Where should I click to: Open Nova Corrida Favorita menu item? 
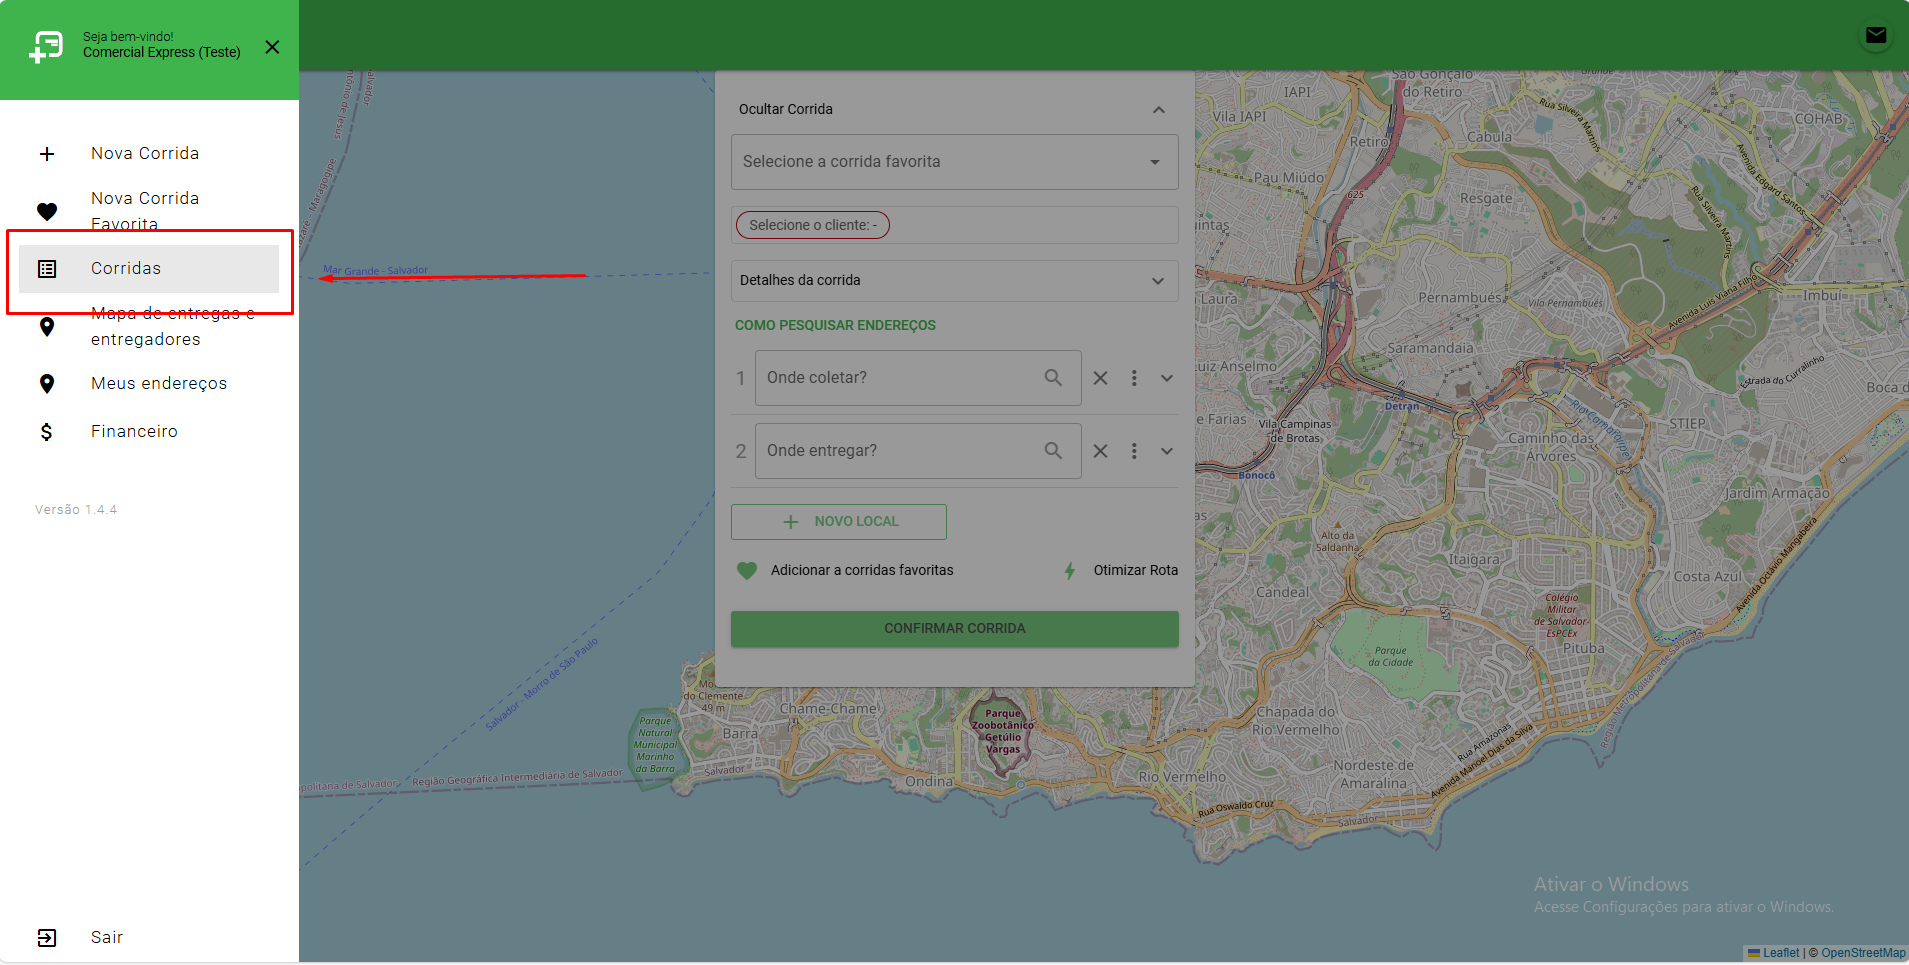click(149, 211)
